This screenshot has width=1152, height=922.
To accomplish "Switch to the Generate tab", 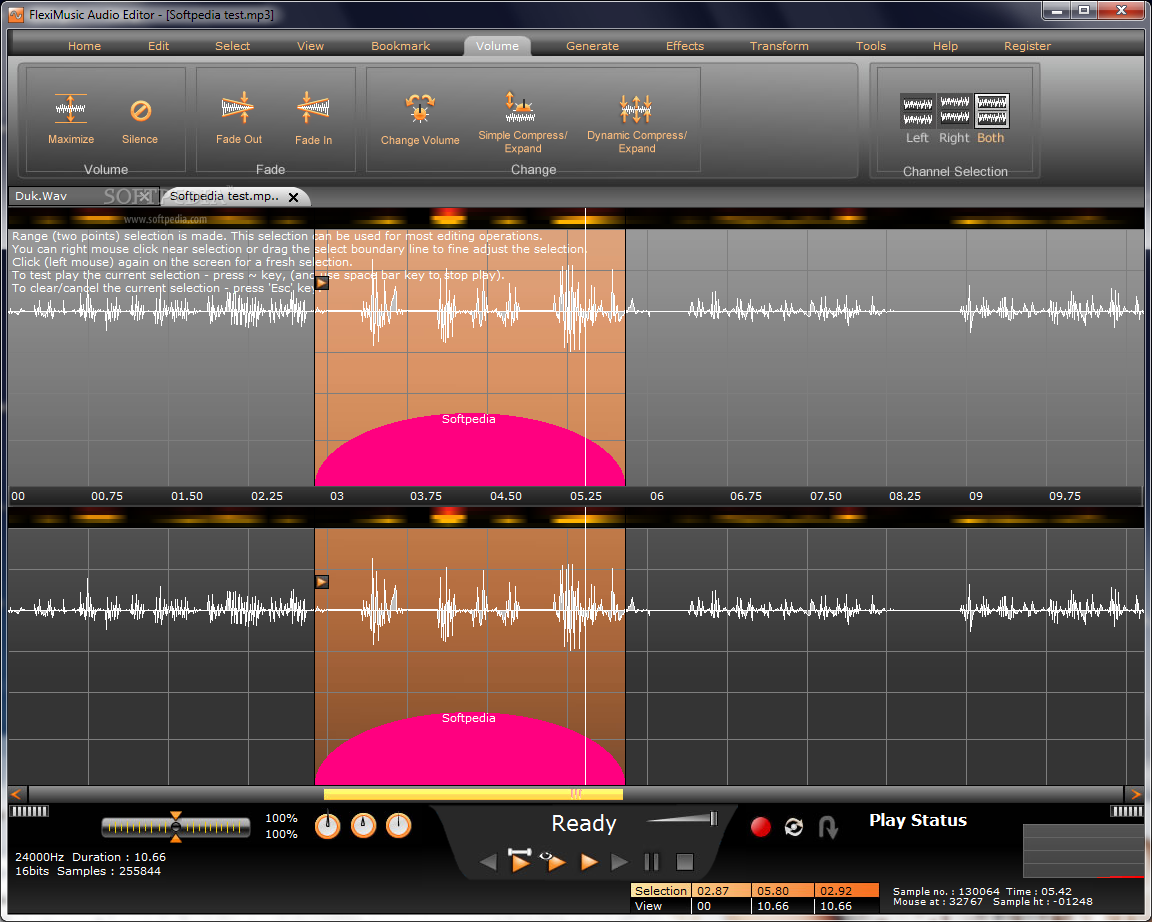I will (592, 46).
